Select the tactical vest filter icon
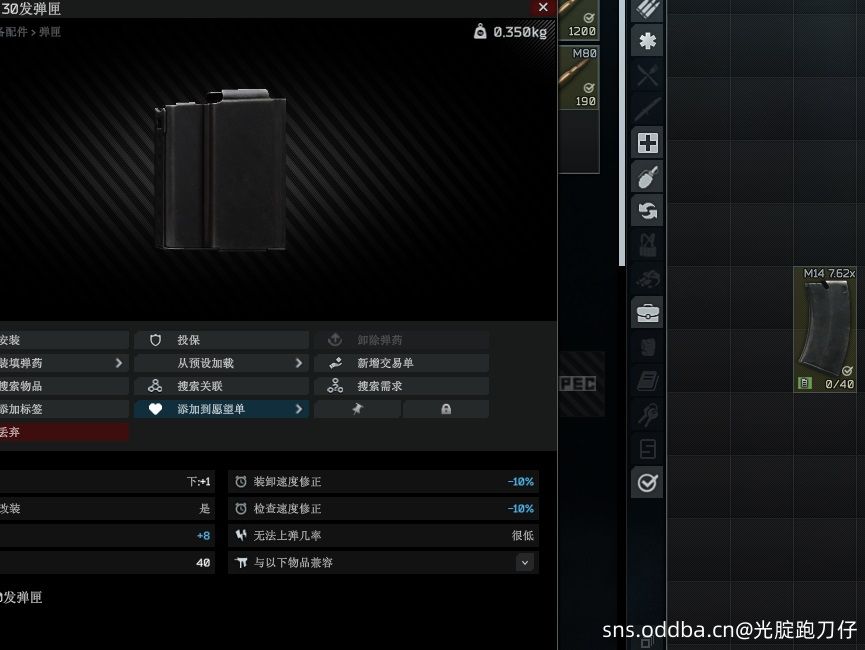The image size is (865, 650). pyautogui.click(x=647, y=245)
